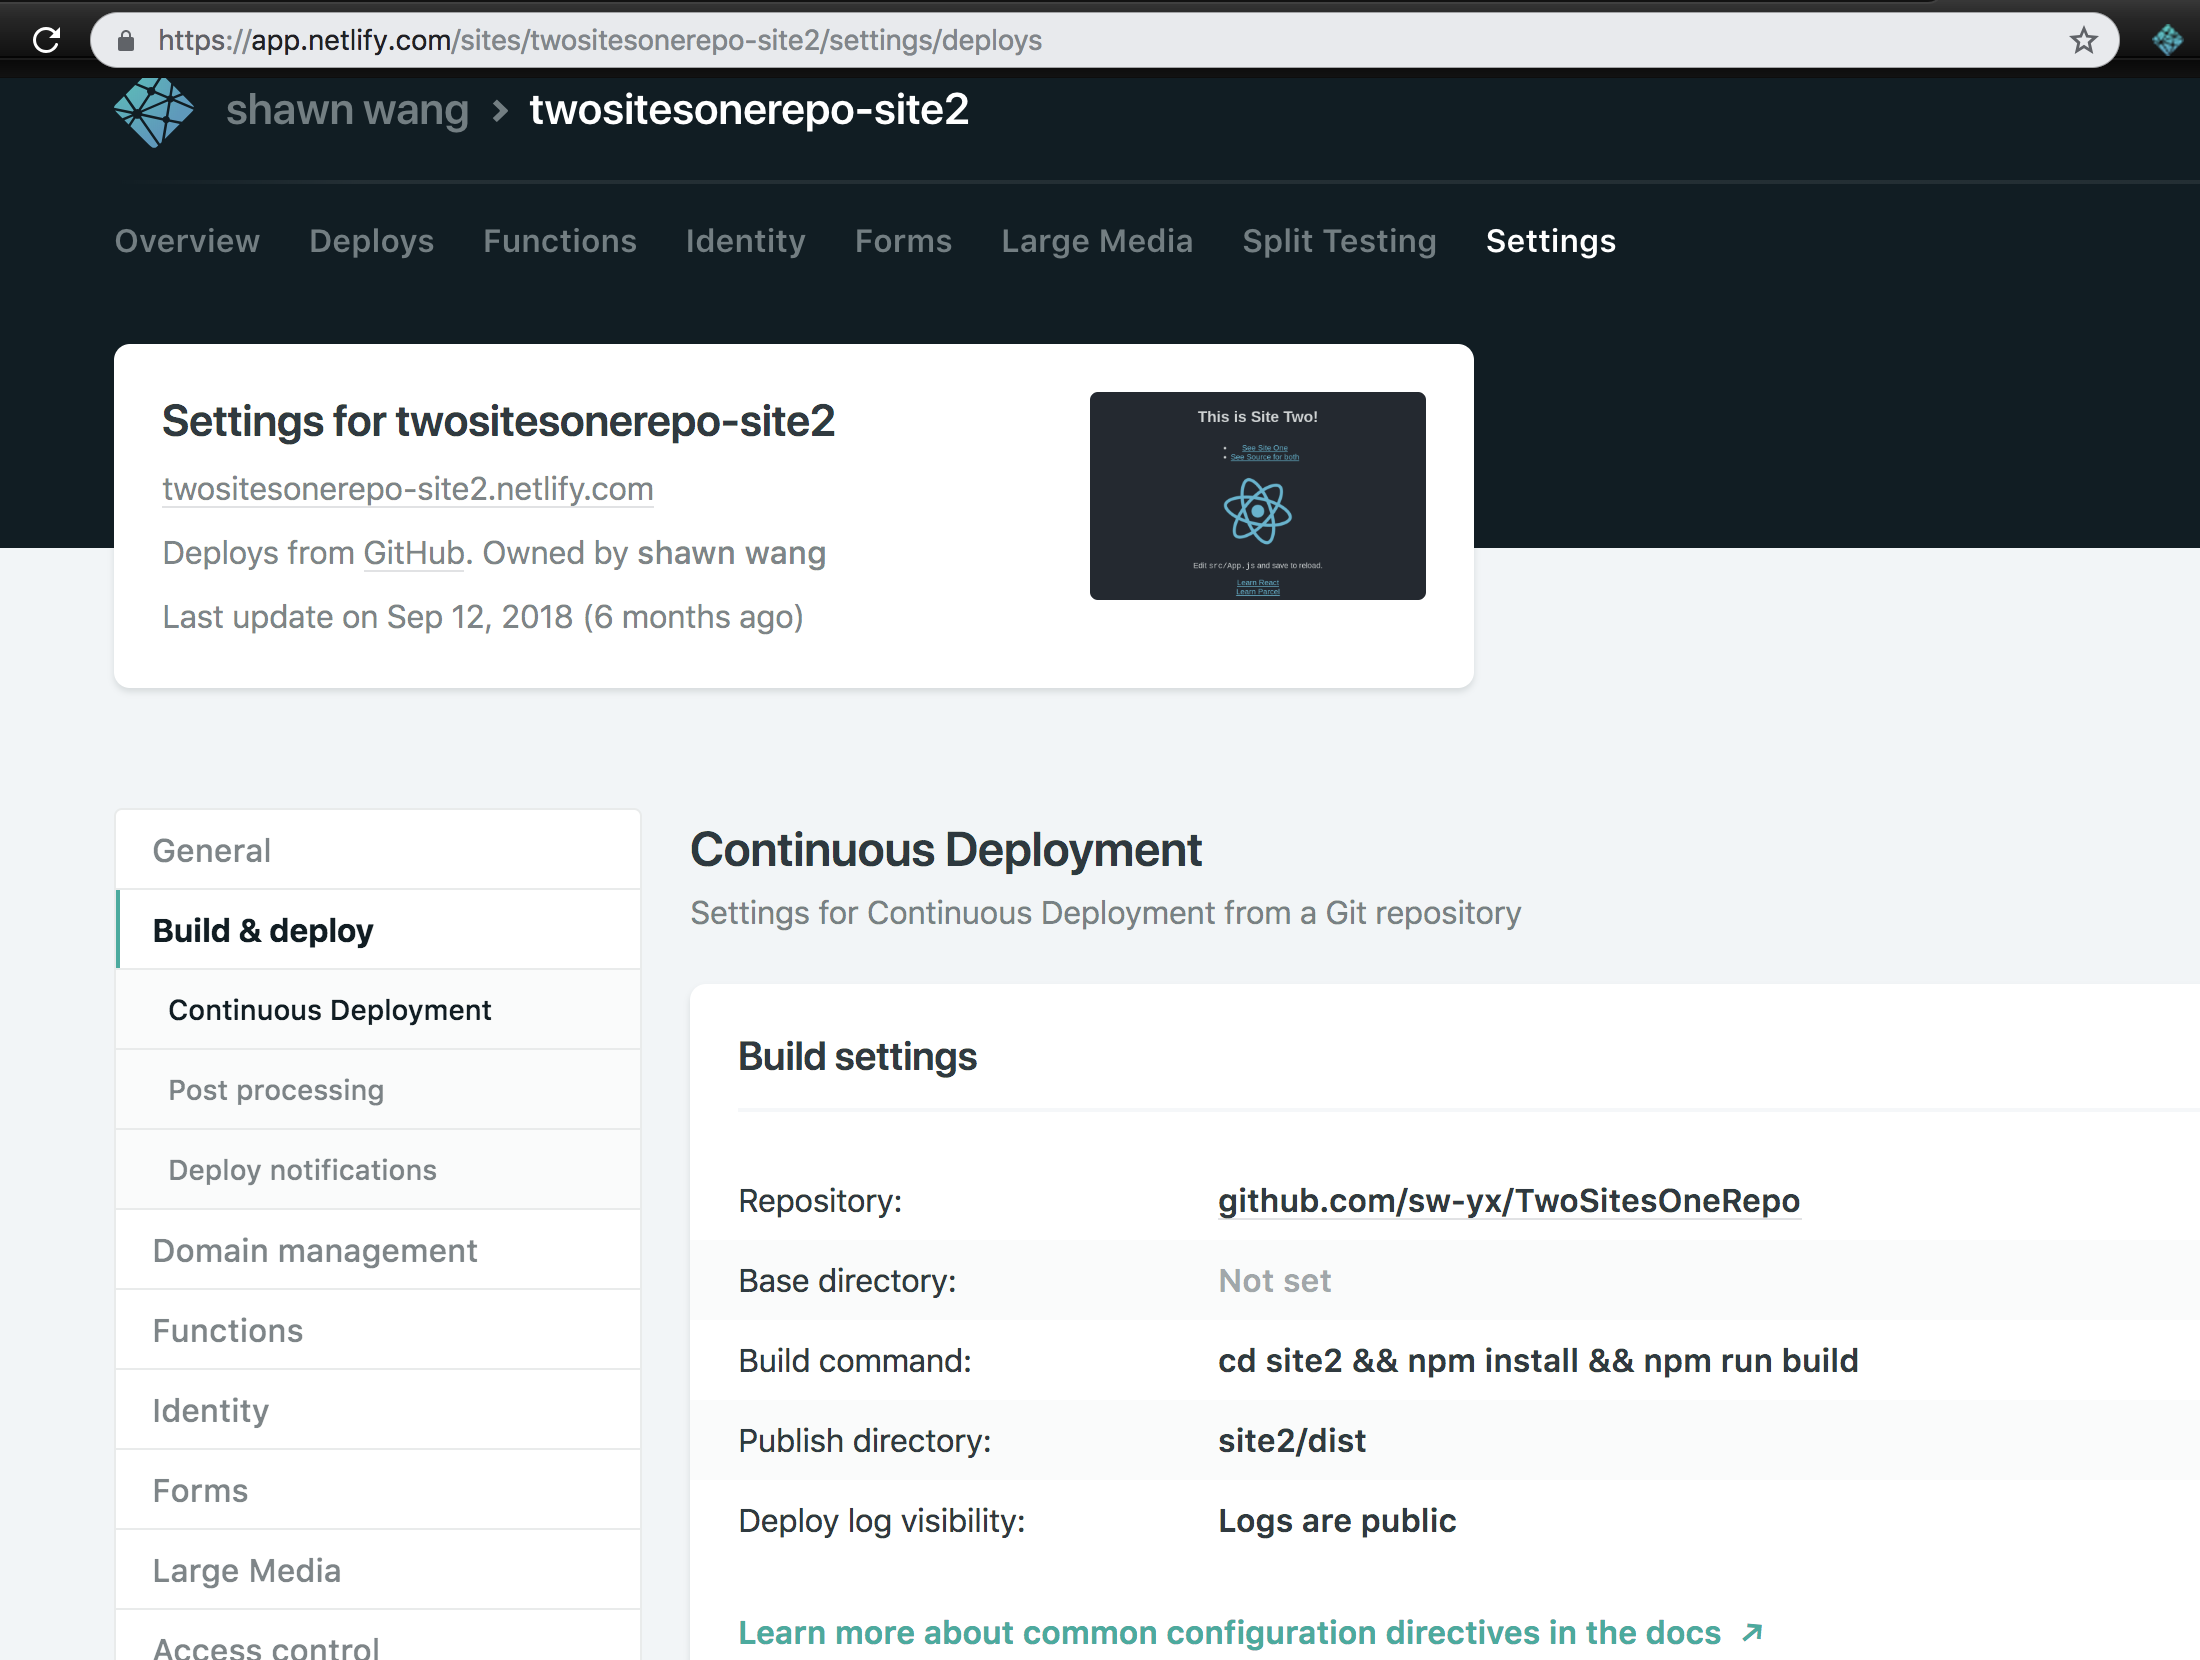Select the Settings top navigation tab

tap(1551, 241)
